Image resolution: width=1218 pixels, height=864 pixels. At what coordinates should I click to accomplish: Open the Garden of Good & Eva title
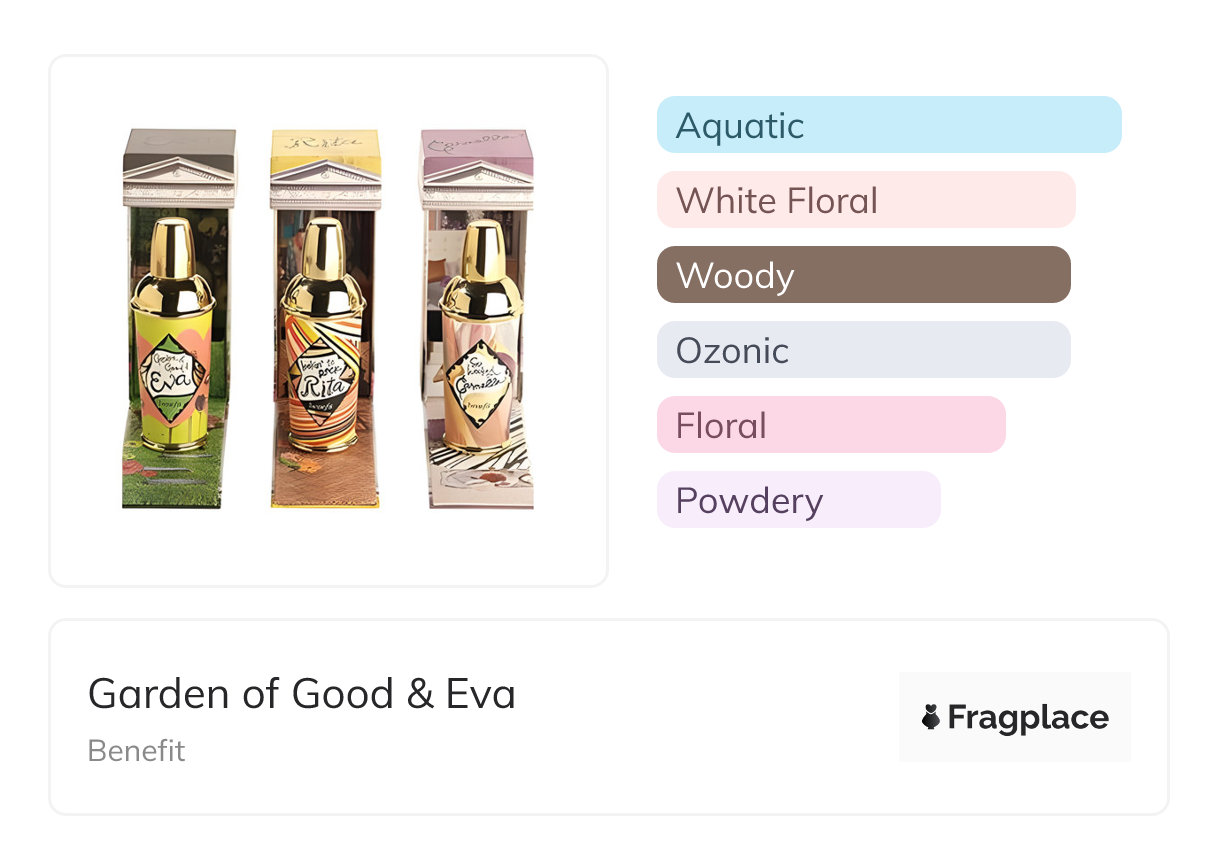302,693
